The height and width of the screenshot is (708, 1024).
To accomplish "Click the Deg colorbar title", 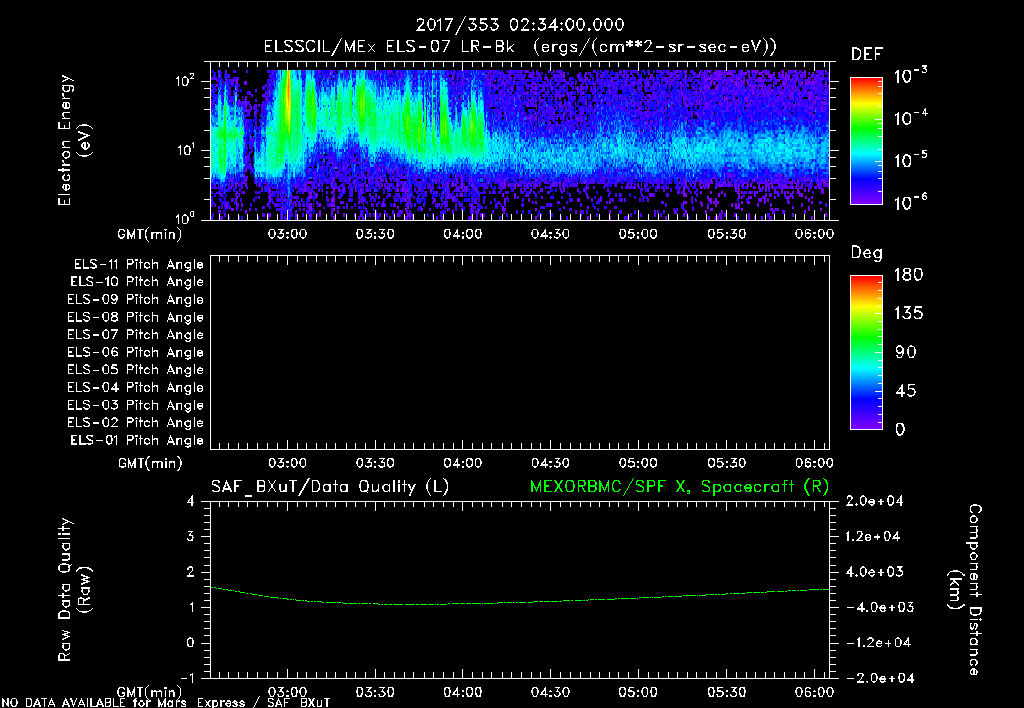I will [x=866, y=253].
